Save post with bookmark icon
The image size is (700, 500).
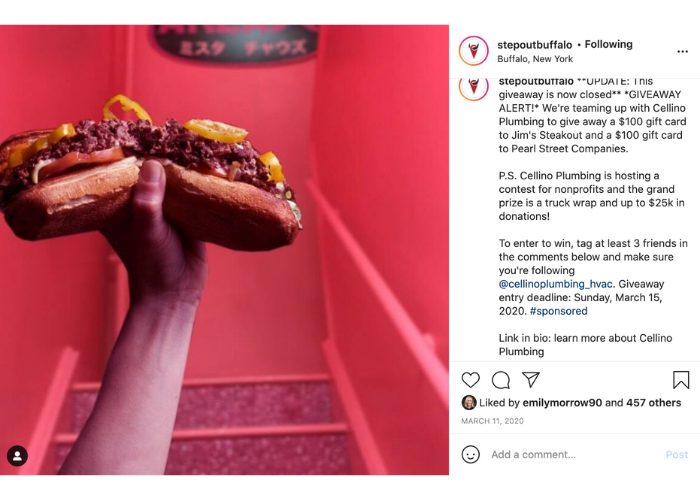point(681,380)
